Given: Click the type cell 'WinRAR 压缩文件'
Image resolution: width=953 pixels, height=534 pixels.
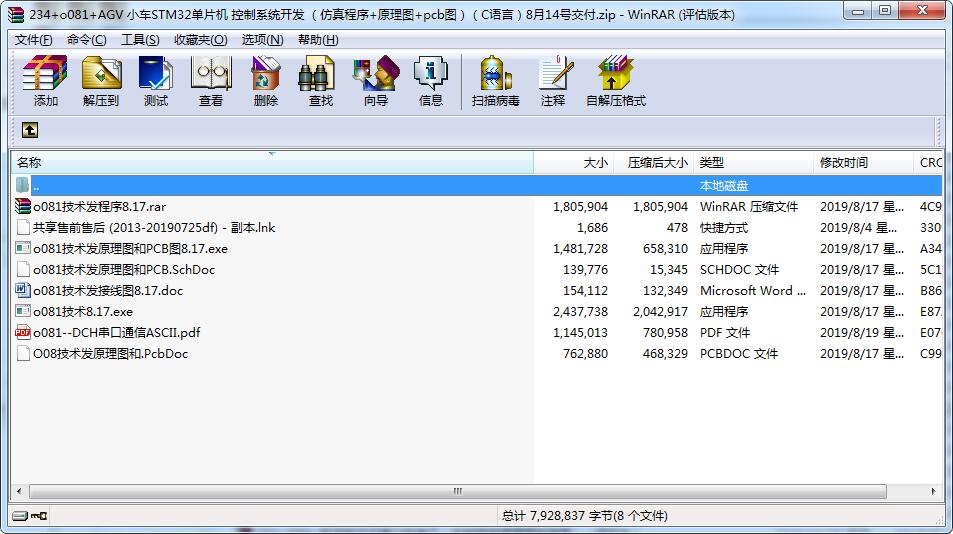Looking at the screenshot, I should 749,207.
